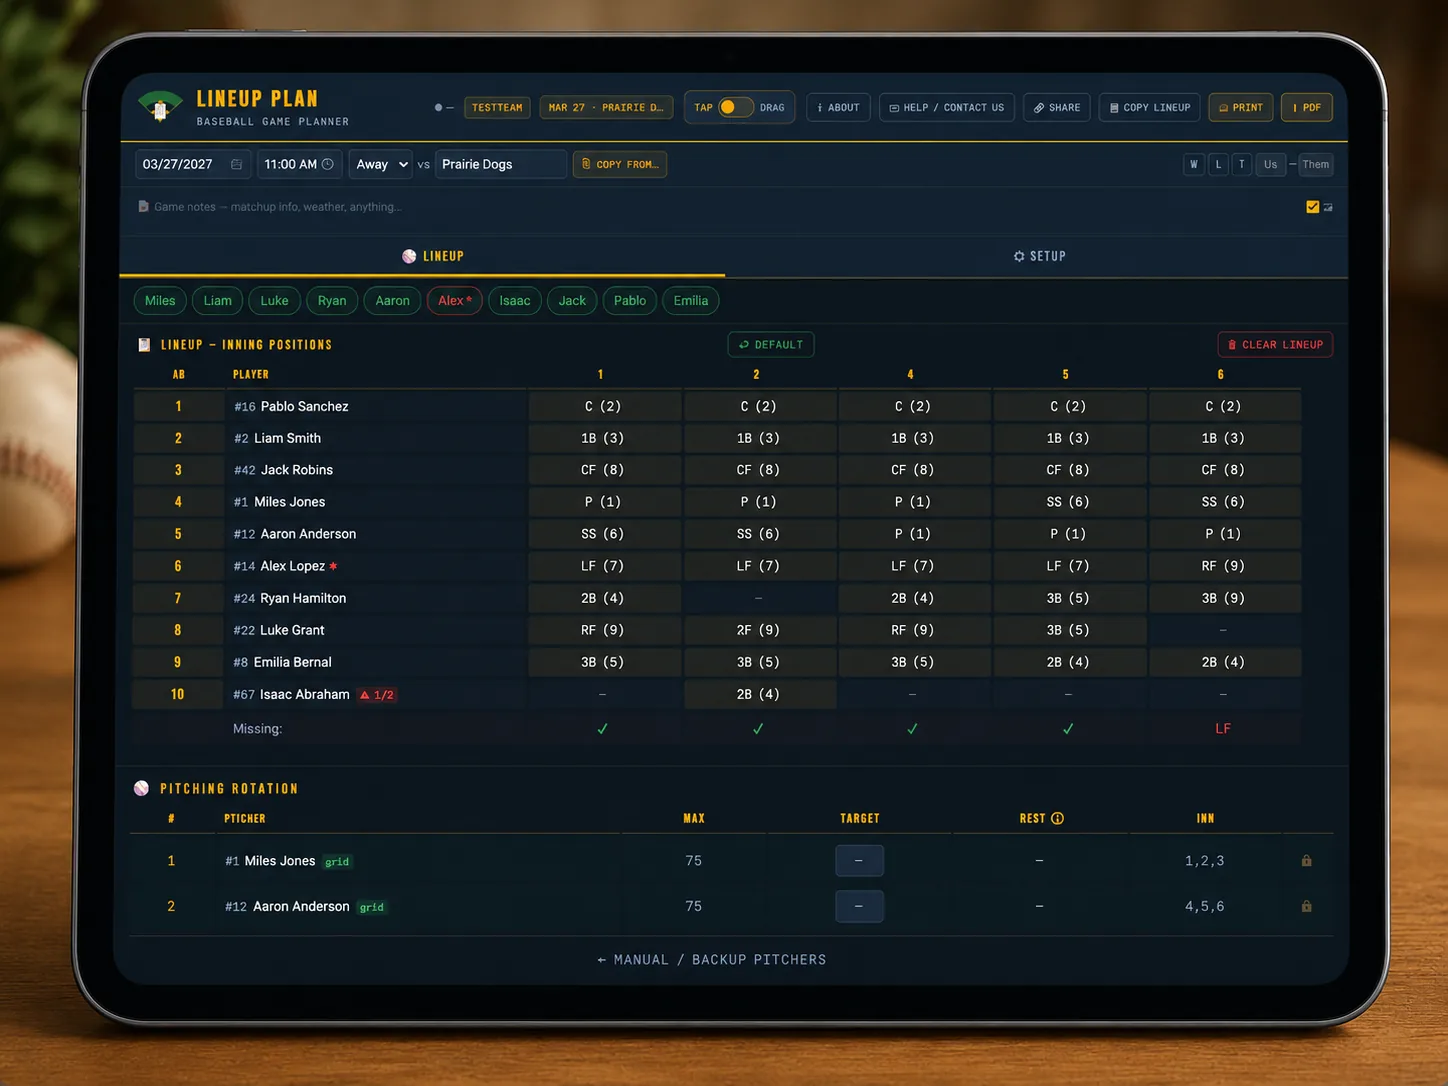
Task: Click the Lineup Plan baseball field logo
Action: coord(160,106)
